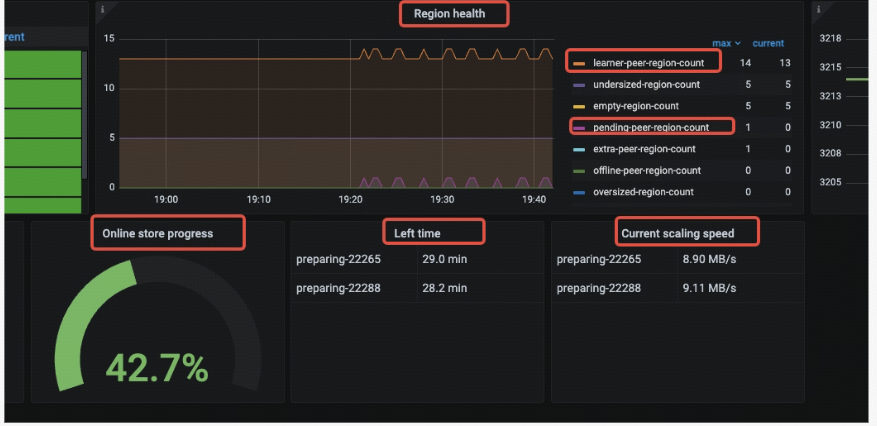This screenshot has width=877, height=426.
Task: Sort legend by current column
Action: coord(768,43)
